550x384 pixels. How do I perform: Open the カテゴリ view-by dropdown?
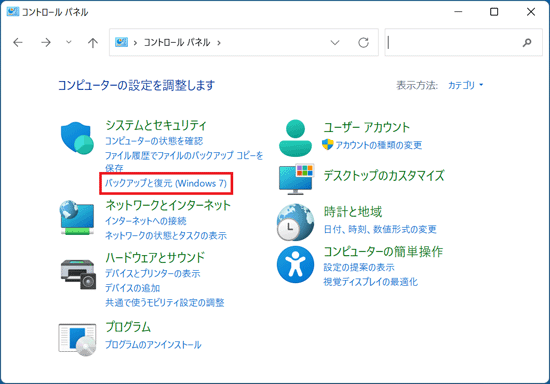tap(465, 85)
